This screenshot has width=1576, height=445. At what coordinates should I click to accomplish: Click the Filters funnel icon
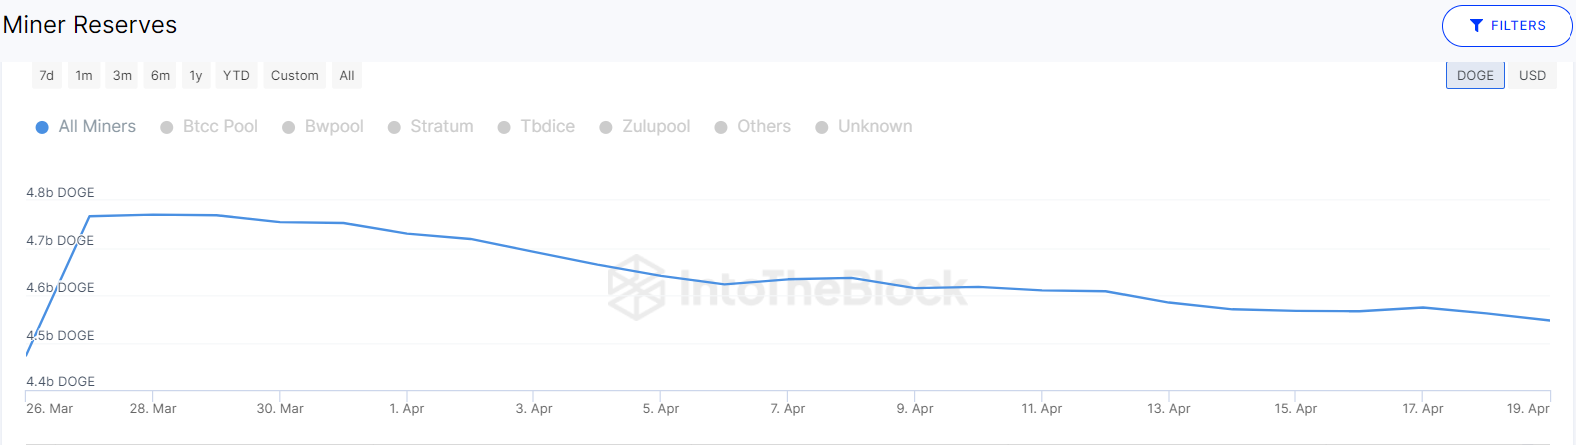point(1476,26)
